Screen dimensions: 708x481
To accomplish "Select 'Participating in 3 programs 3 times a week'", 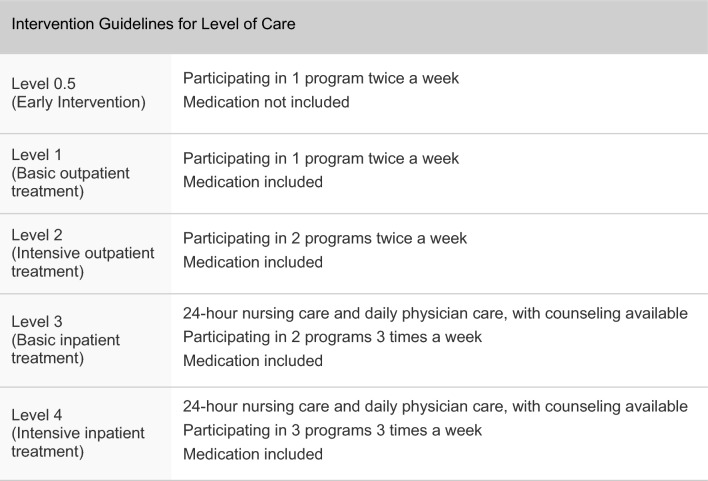I will pos(332,430).
